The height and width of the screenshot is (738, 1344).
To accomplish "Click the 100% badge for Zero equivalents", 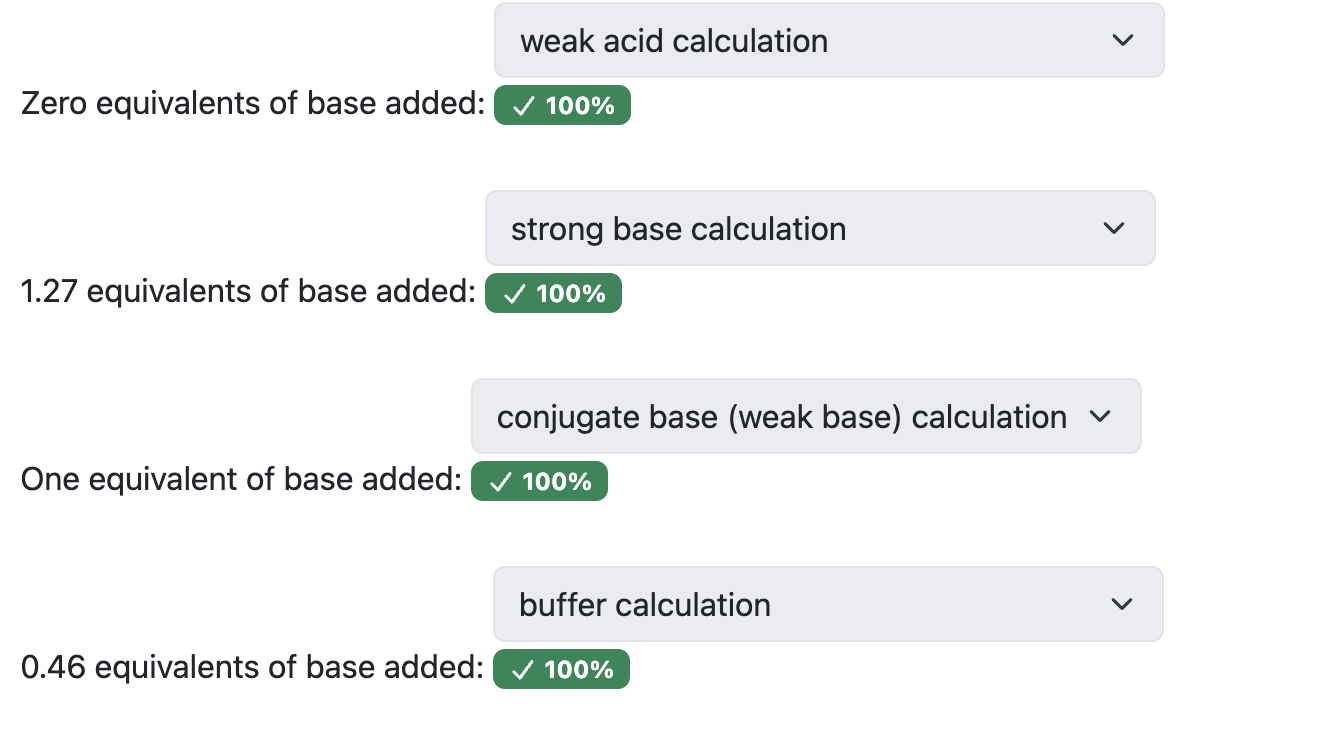I will 563,106.
